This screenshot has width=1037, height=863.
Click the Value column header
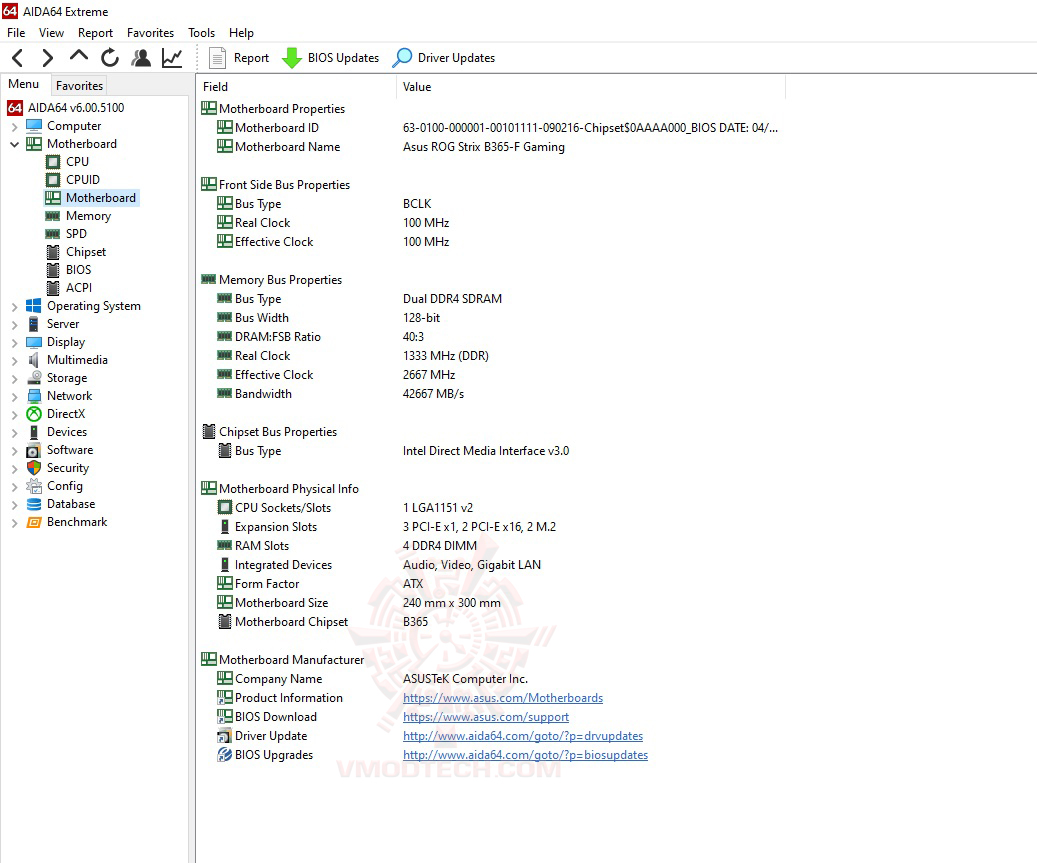click(x=591, y=87)
